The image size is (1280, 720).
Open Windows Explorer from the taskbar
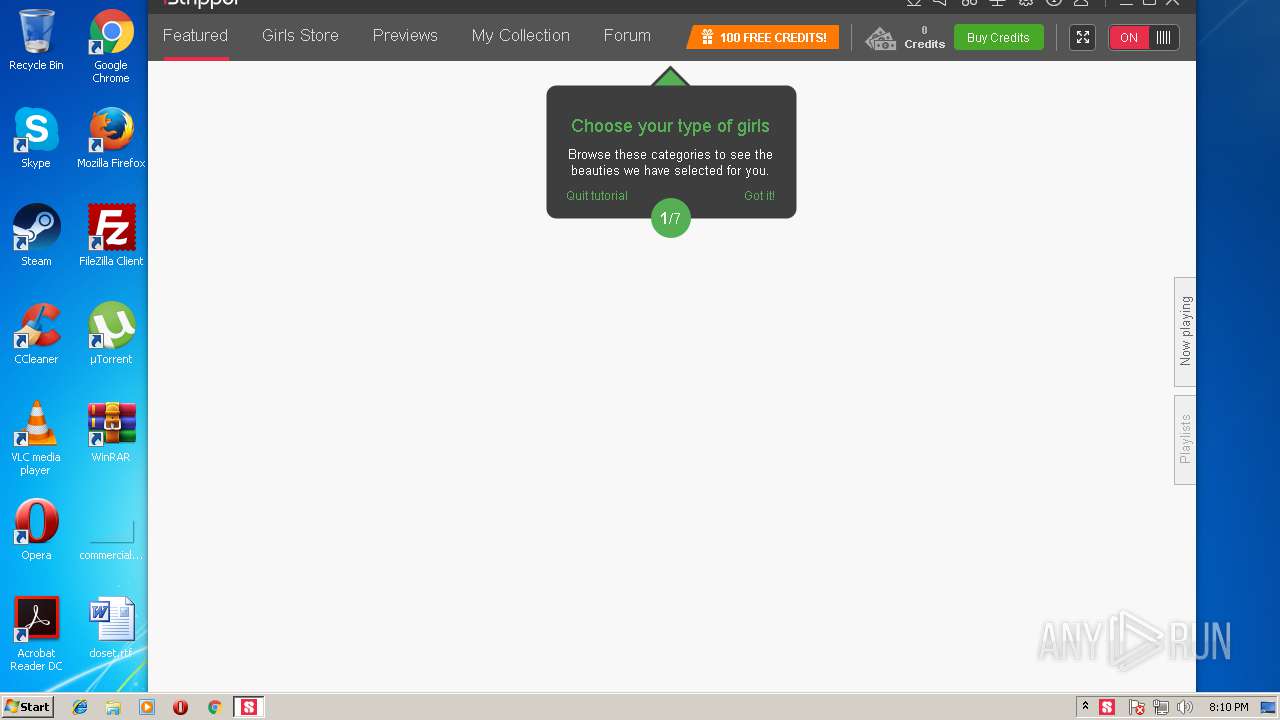113,707
